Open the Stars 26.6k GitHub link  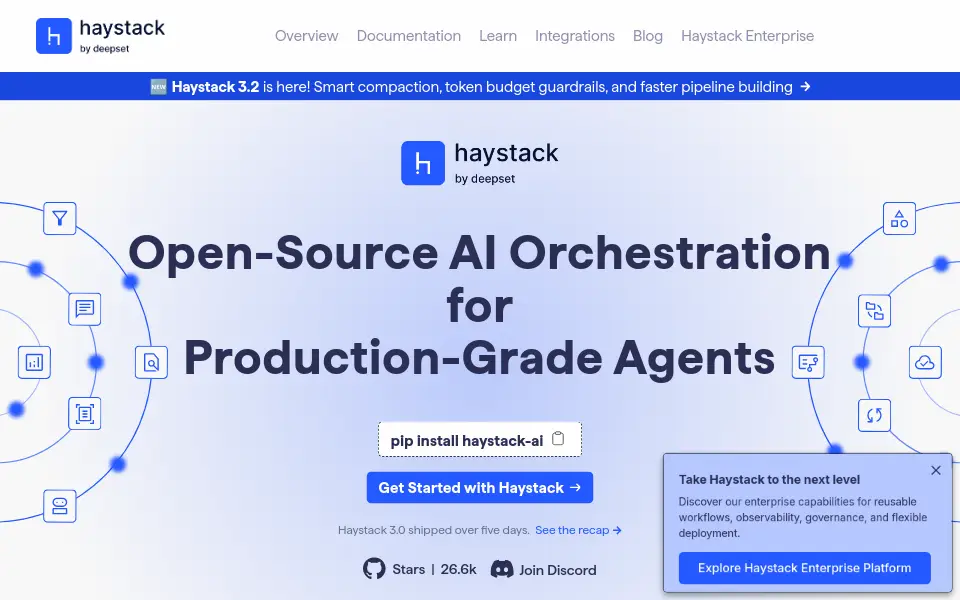coord(419,569)
